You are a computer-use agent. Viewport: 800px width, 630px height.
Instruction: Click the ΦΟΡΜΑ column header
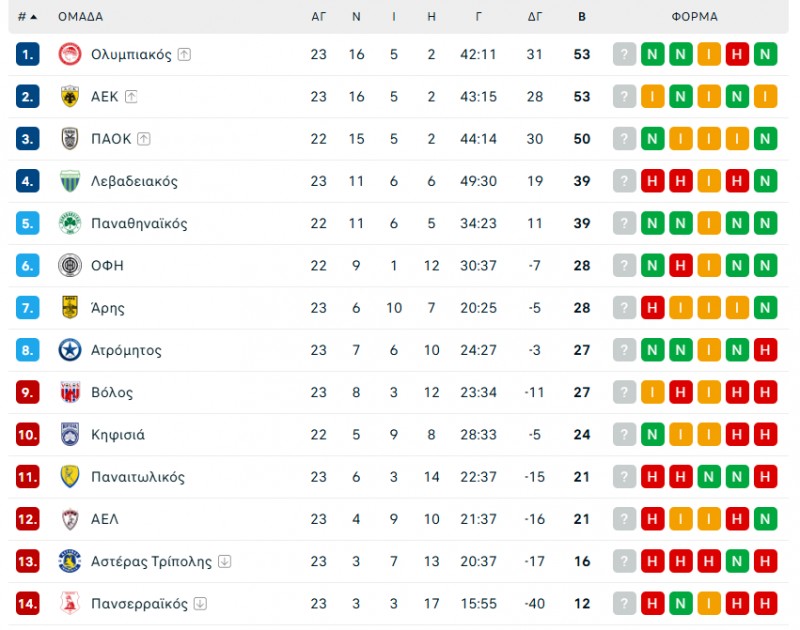point(694,17)
